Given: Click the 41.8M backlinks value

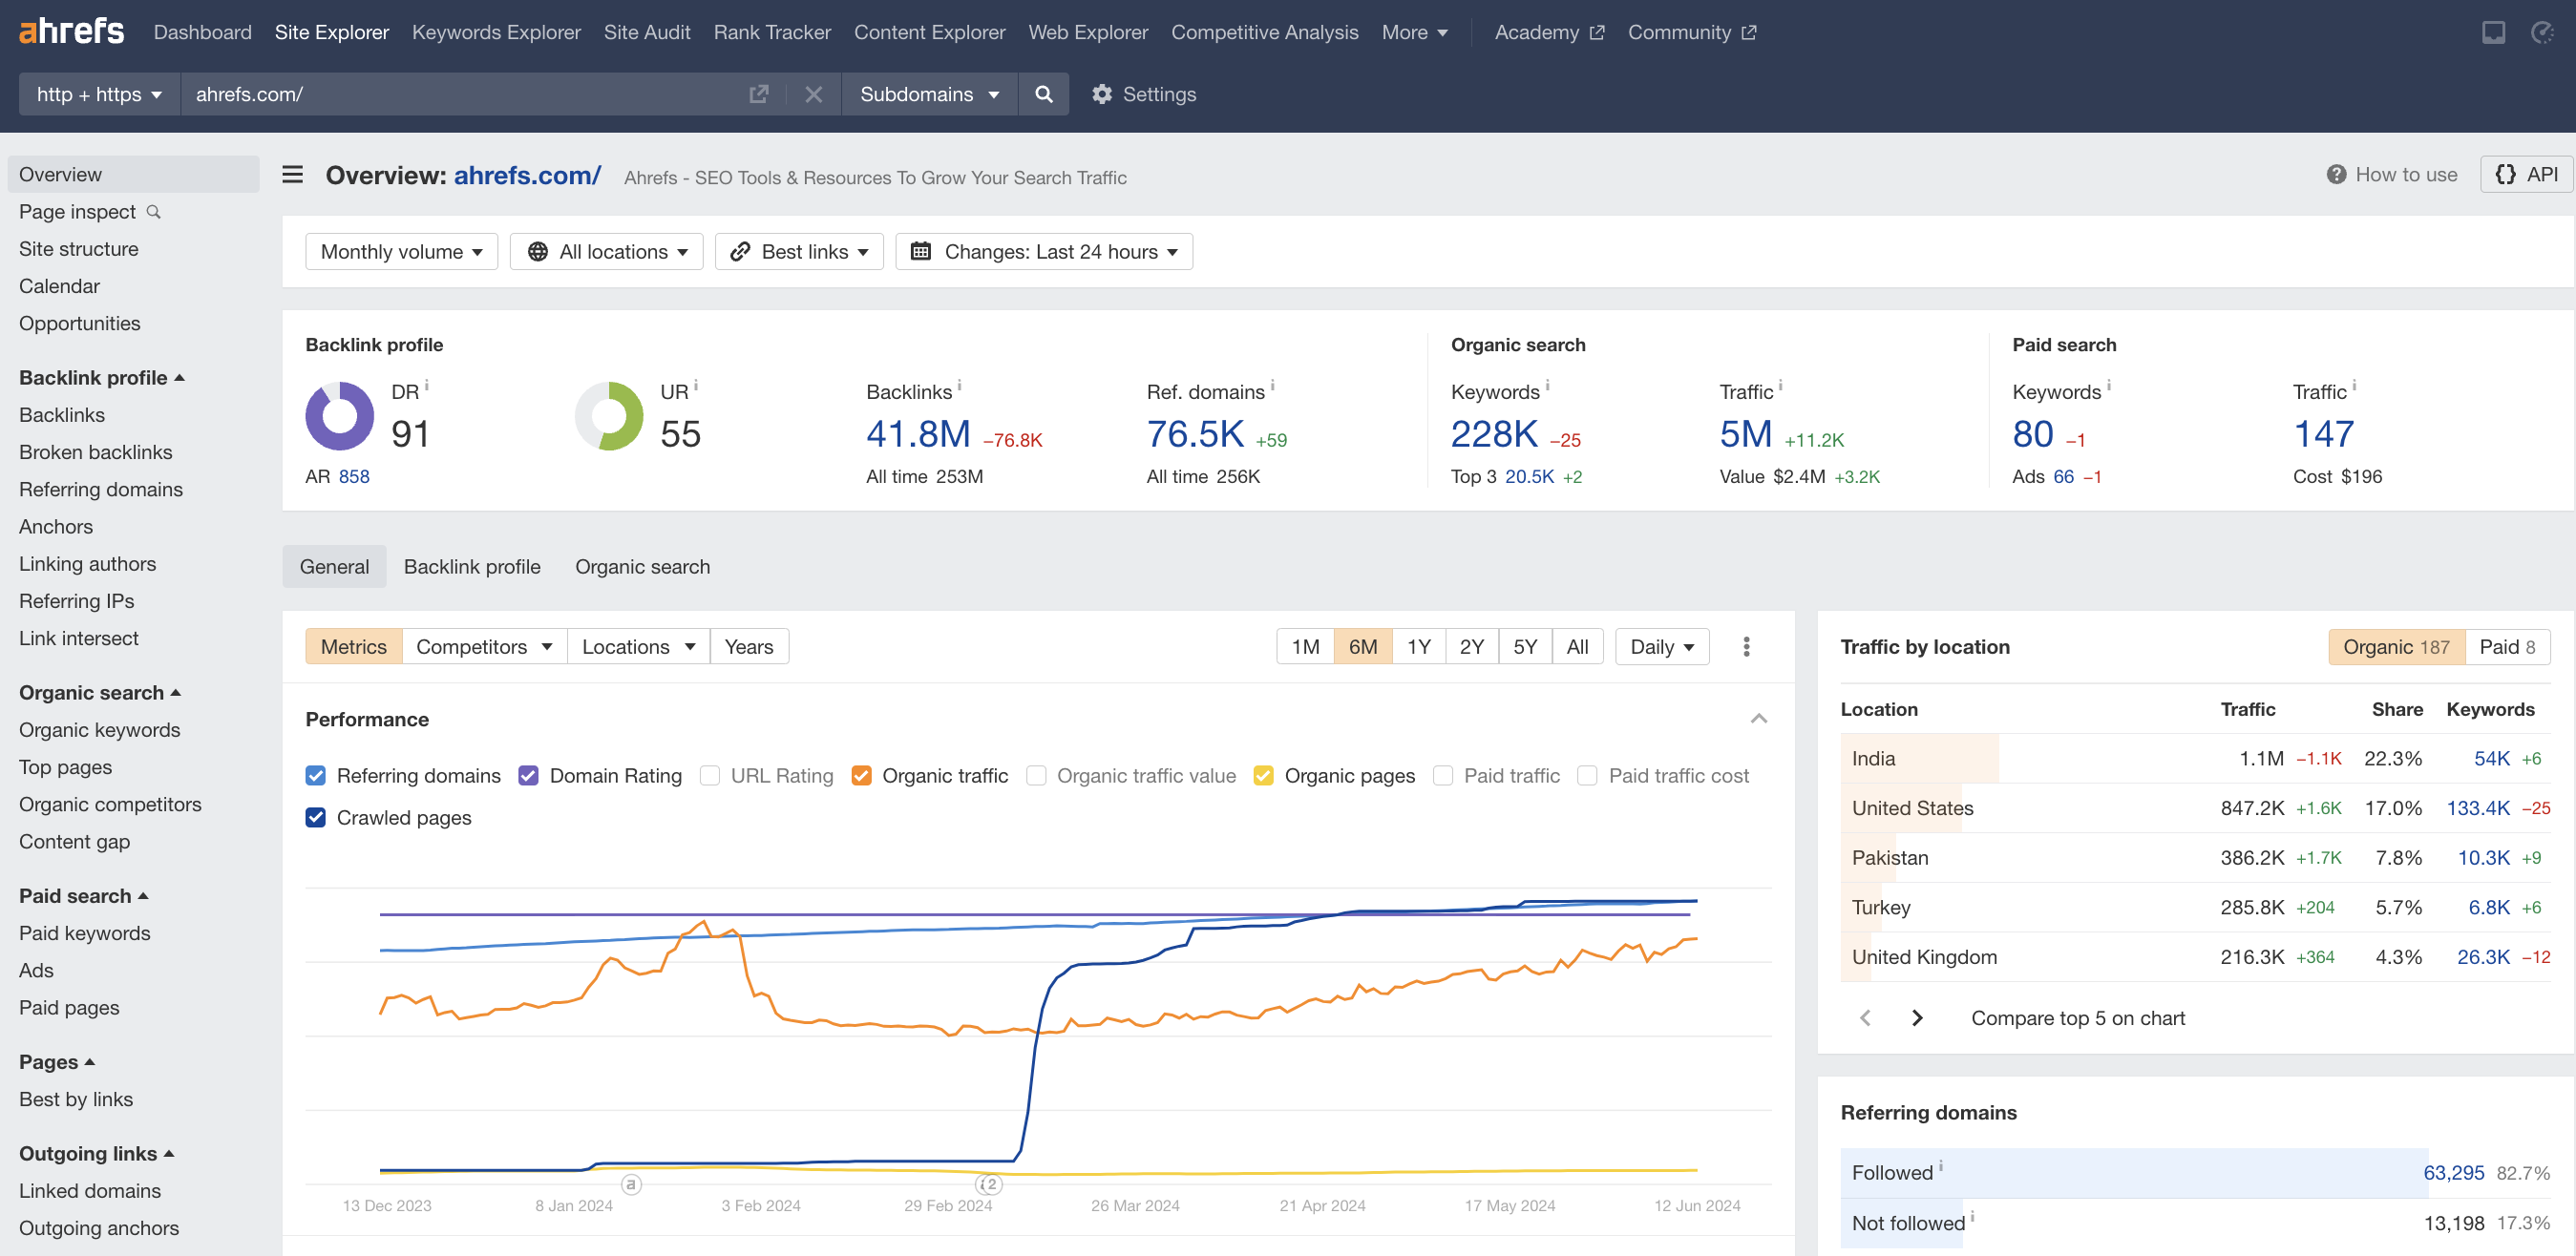Looking at the screenshot, I should point(918,434).
